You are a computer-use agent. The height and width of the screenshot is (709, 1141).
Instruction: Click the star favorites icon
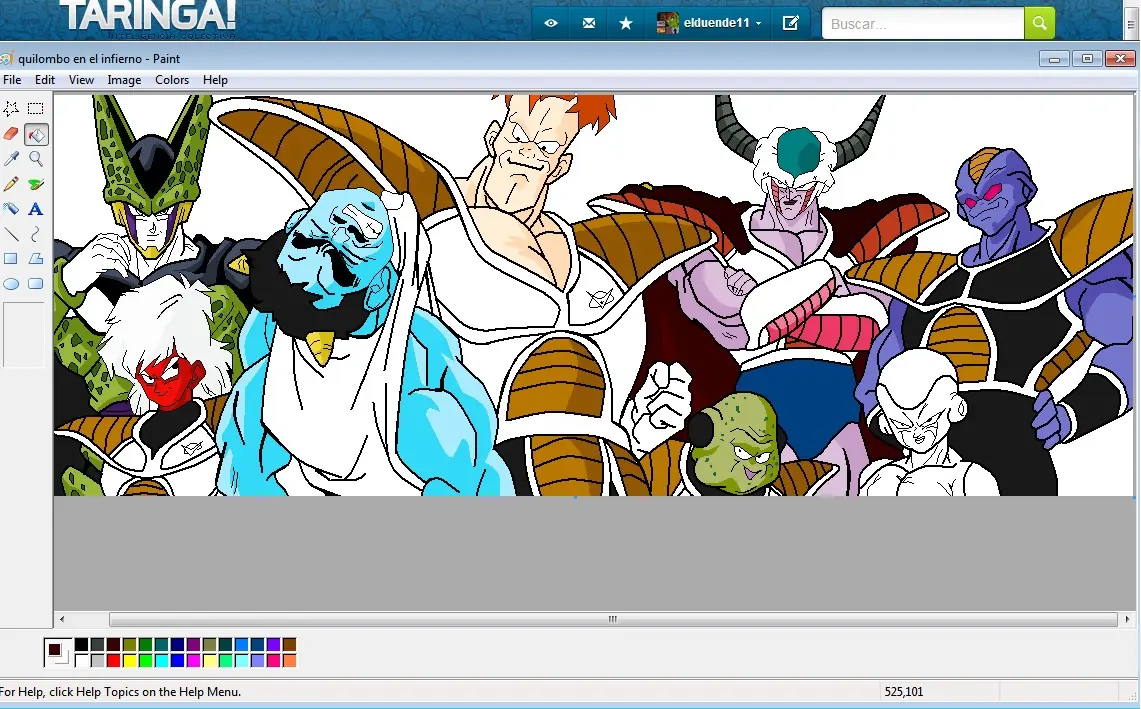(x=626, y=23)
